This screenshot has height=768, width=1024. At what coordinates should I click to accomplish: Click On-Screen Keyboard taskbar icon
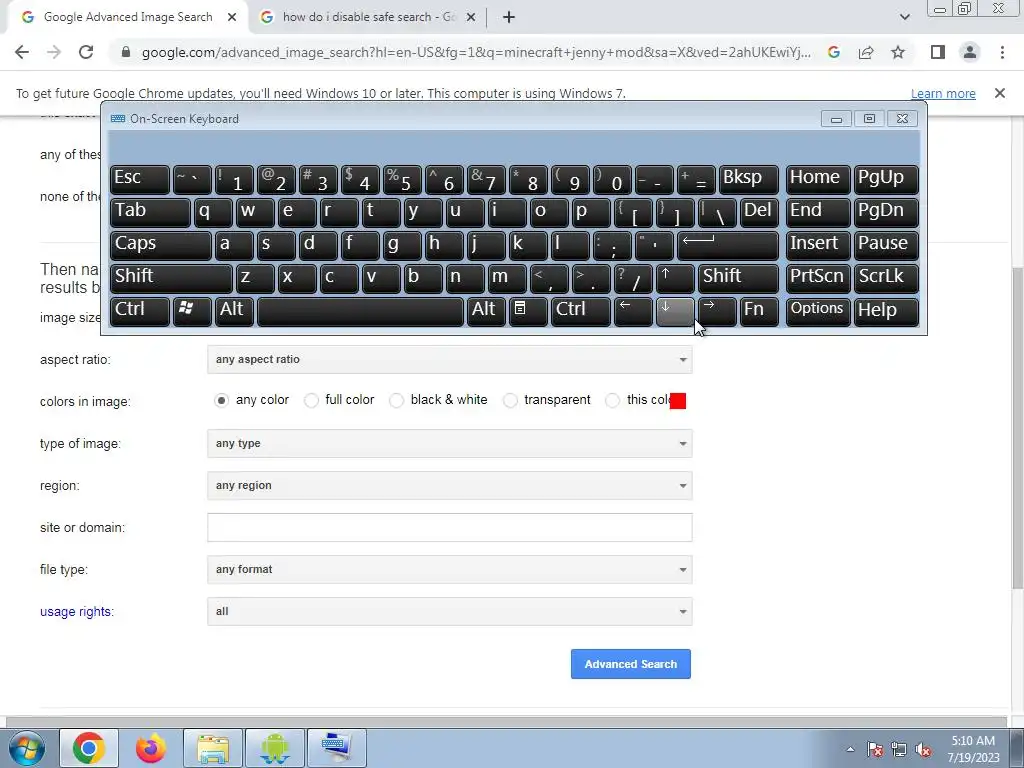tap(337, 748)
